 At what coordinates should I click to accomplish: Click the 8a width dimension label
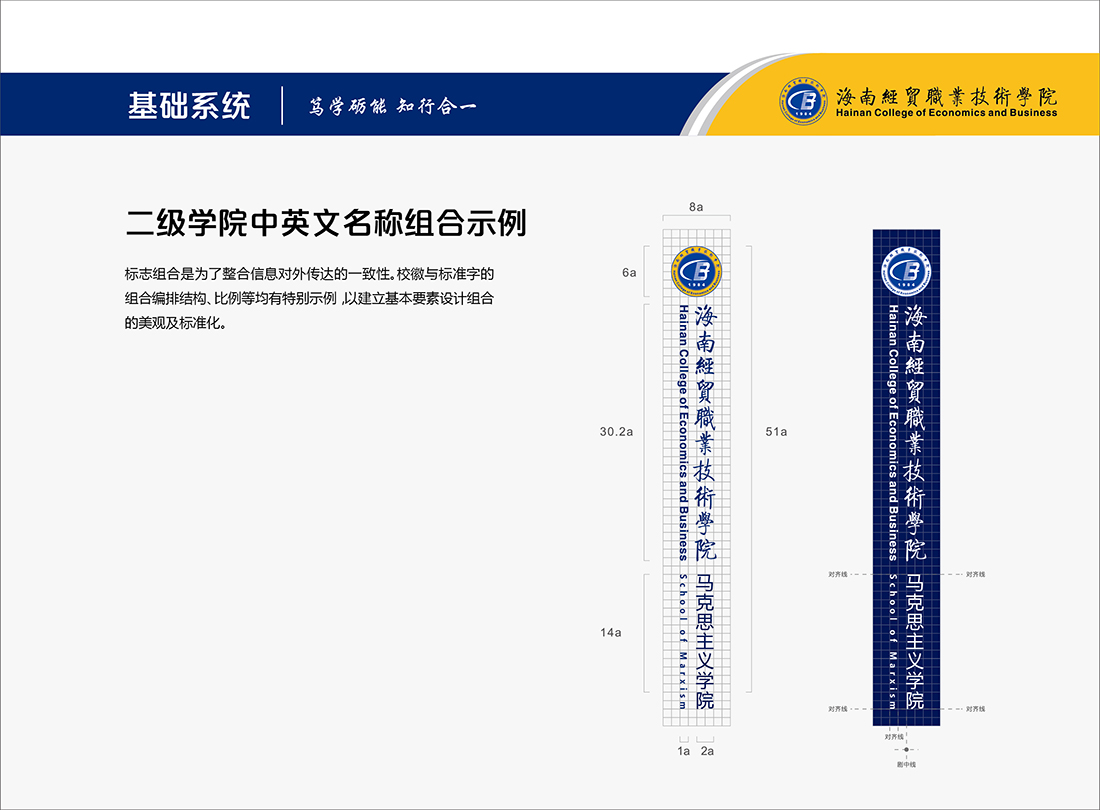[696, 207]
